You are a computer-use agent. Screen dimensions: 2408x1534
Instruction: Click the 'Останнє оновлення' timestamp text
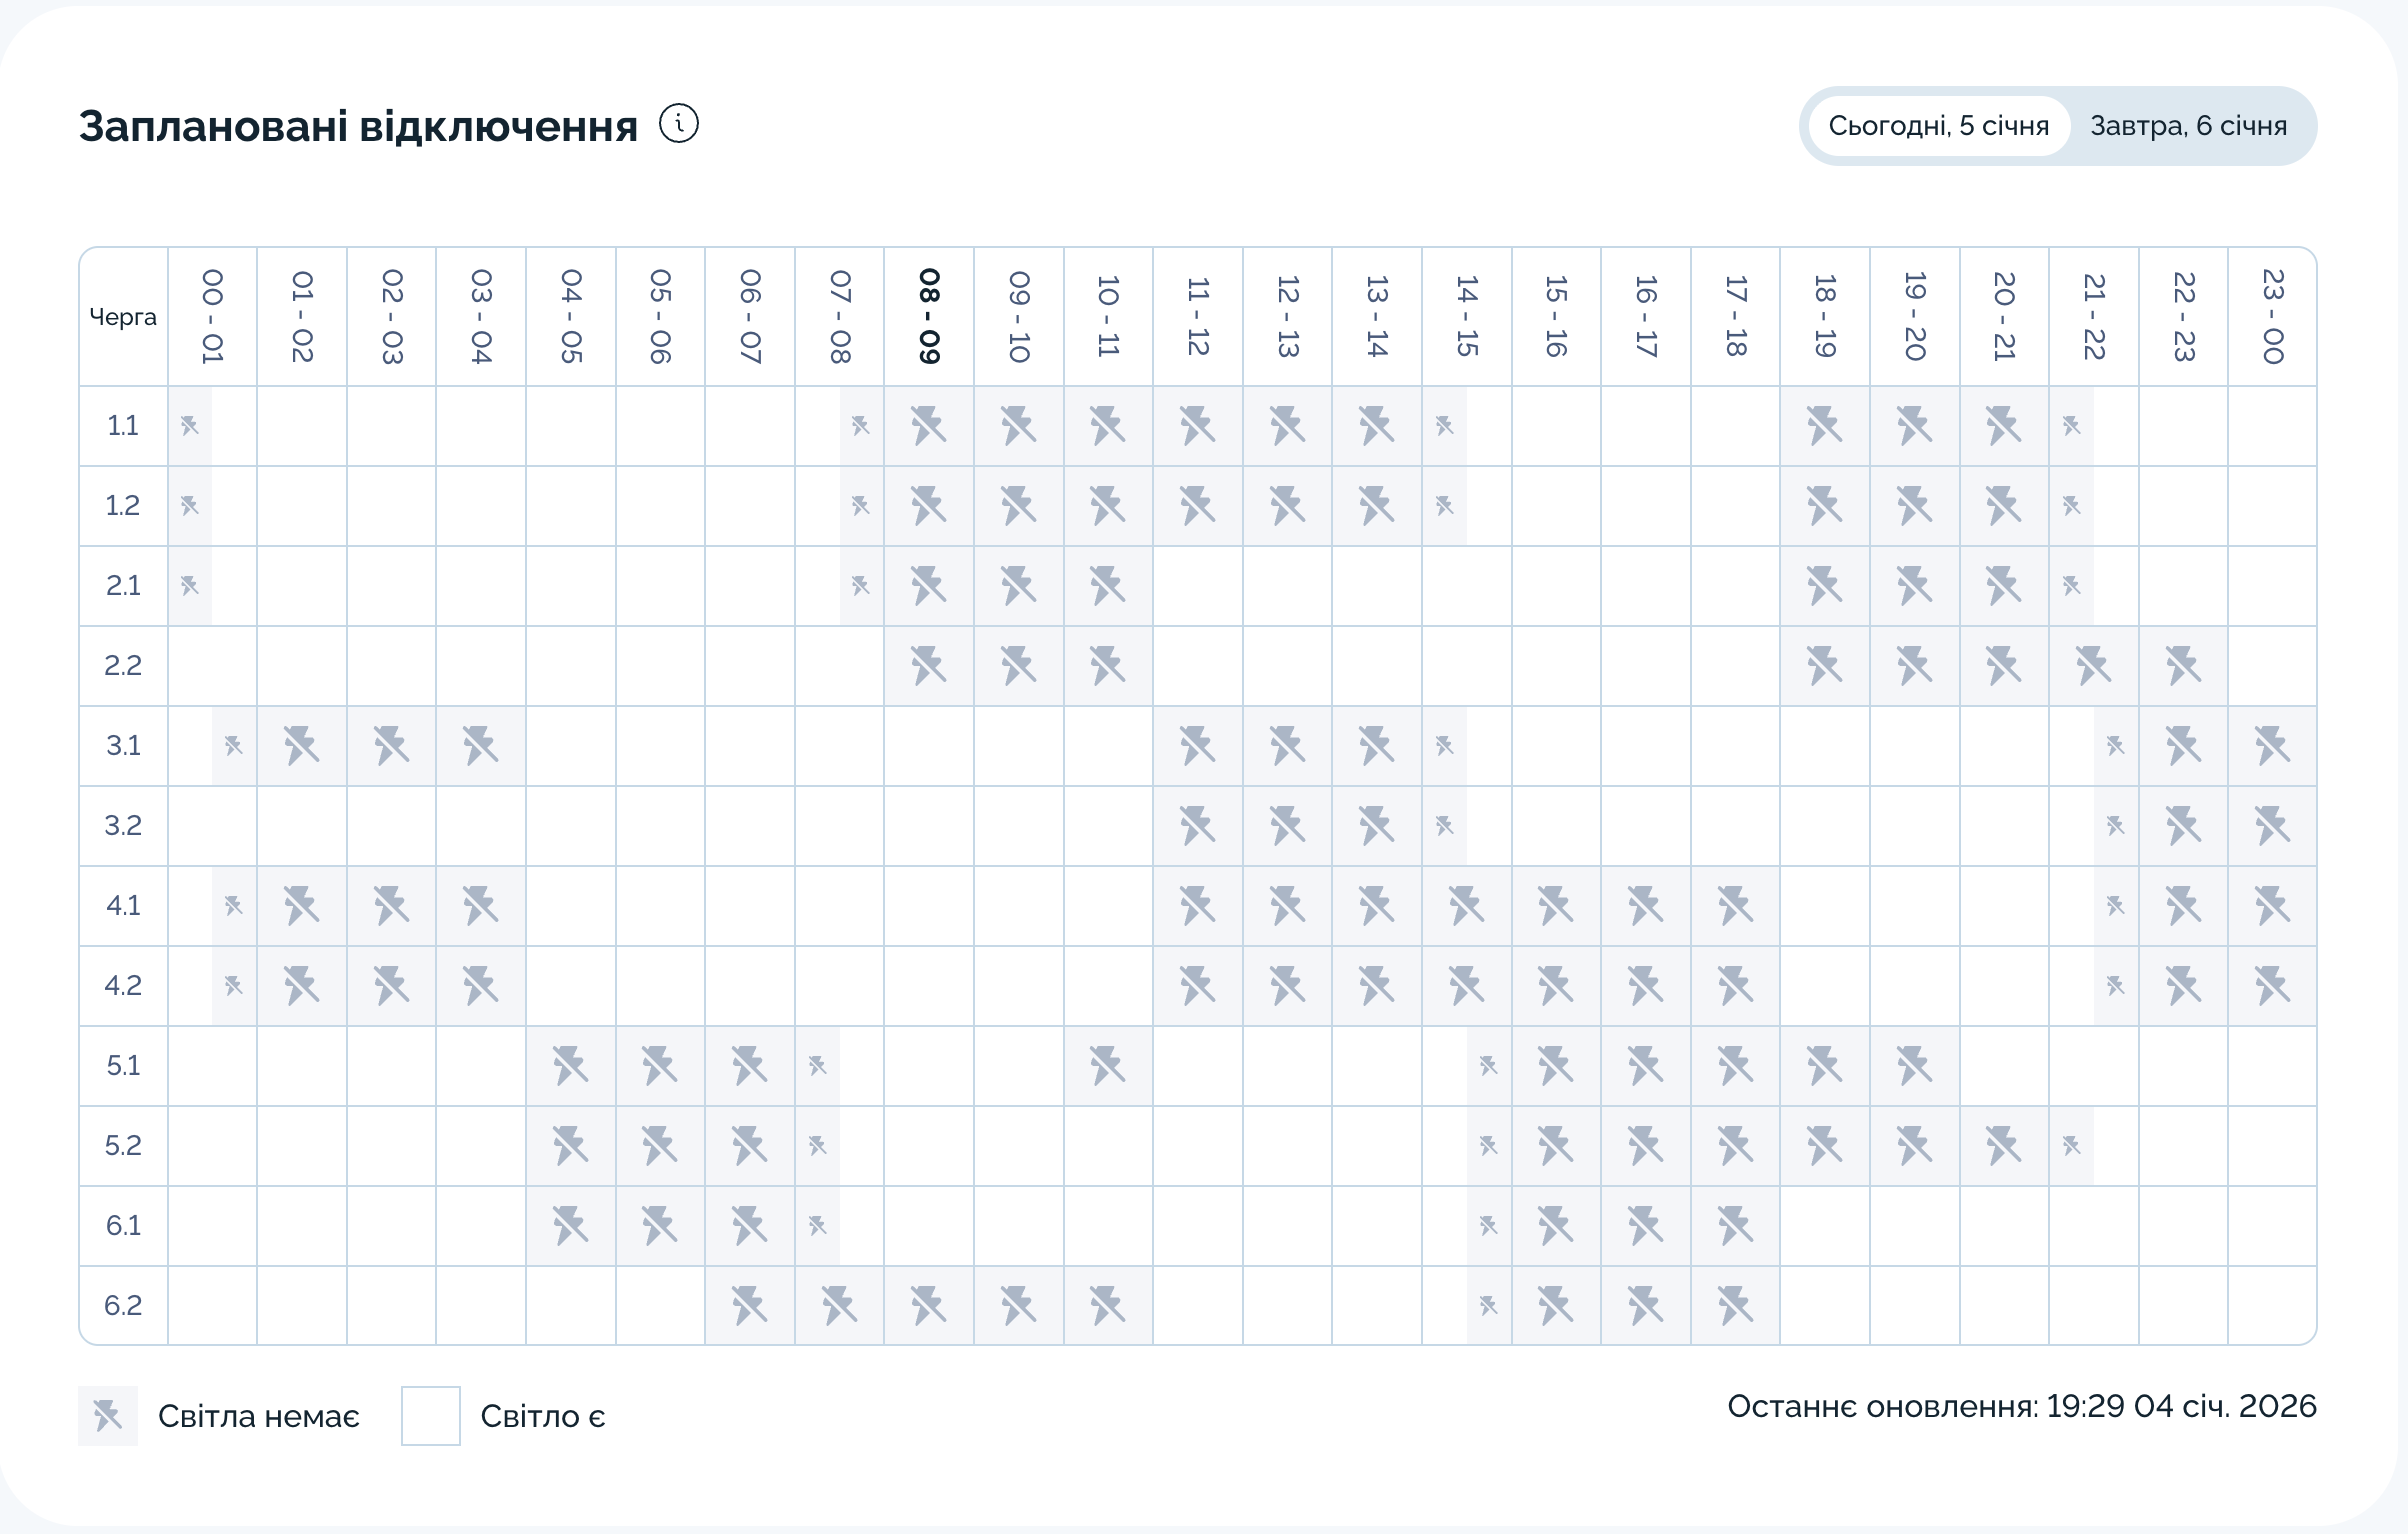pos(2021,1407)
